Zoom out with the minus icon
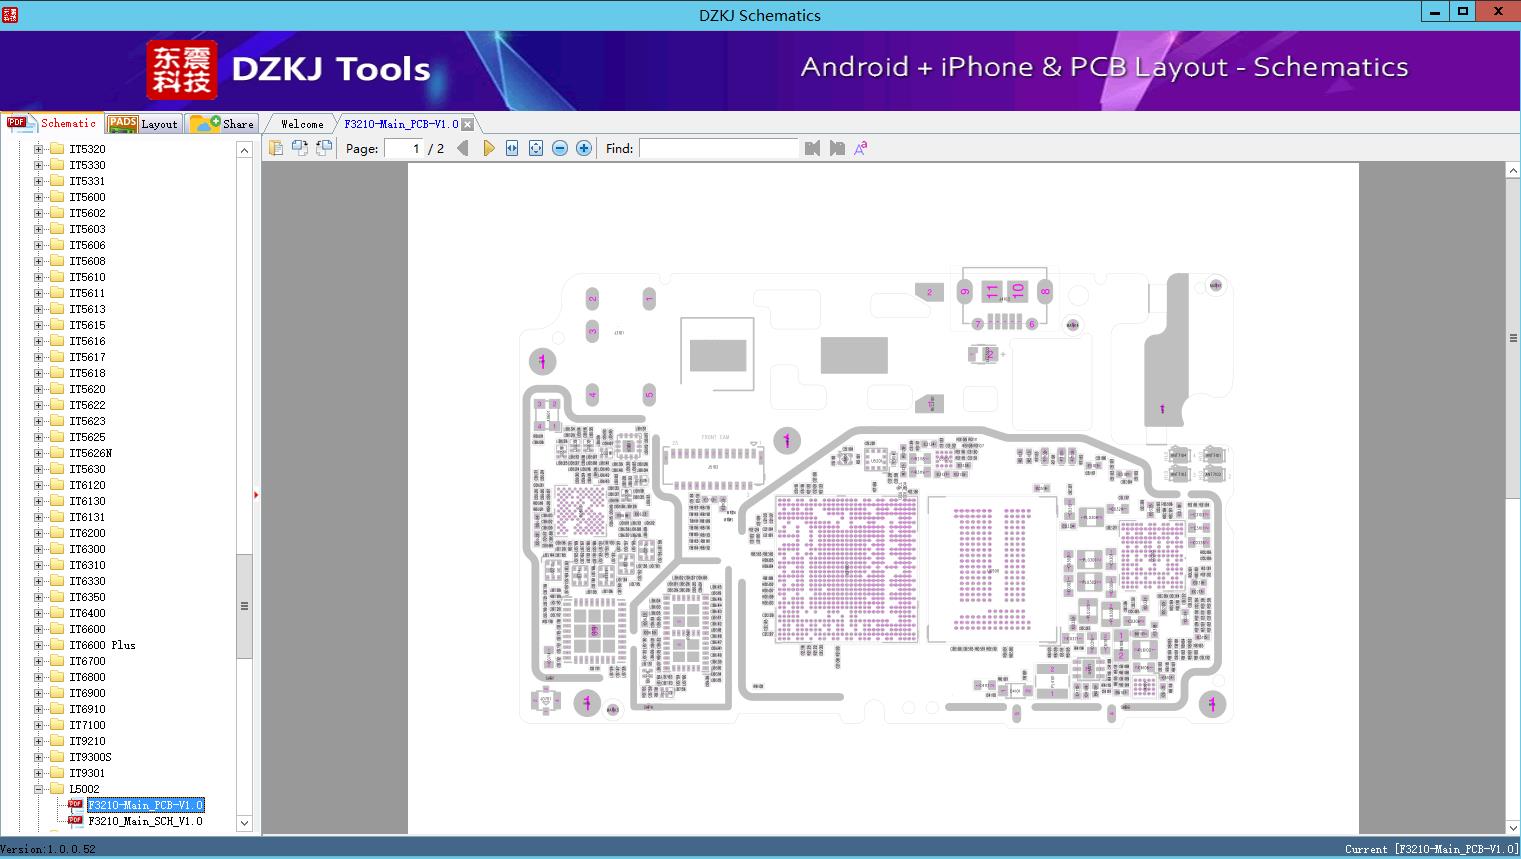The height and width of the screenshot is (859, 1521). [x=560, y=148]
